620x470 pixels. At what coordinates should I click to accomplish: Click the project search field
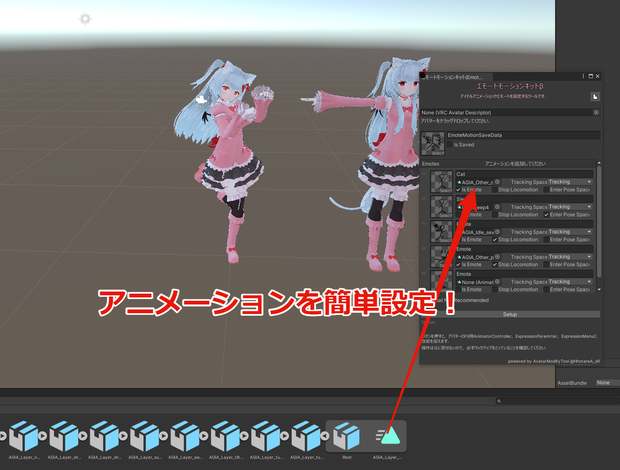[x=558, y=401]
